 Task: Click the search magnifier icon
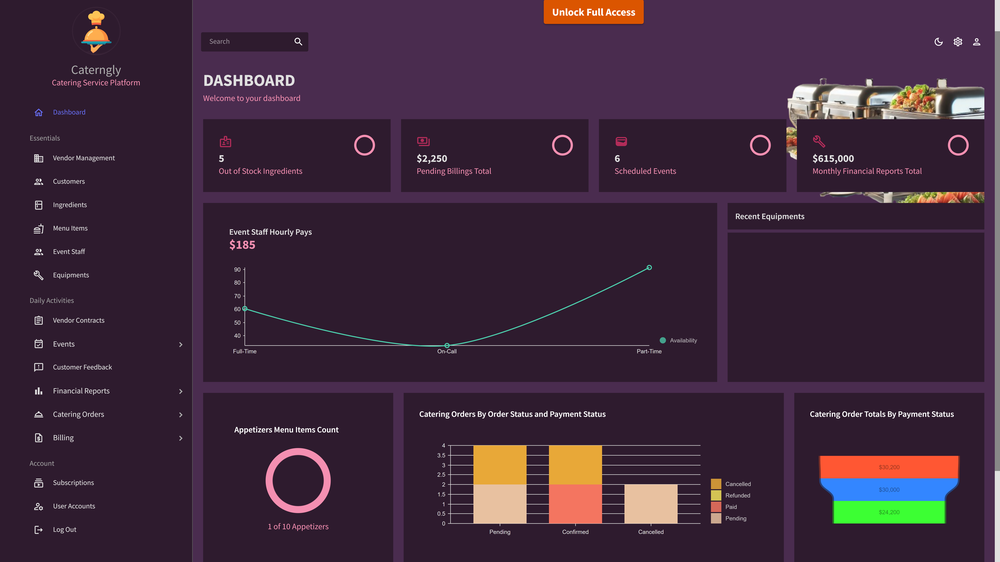tap(298, 41)
